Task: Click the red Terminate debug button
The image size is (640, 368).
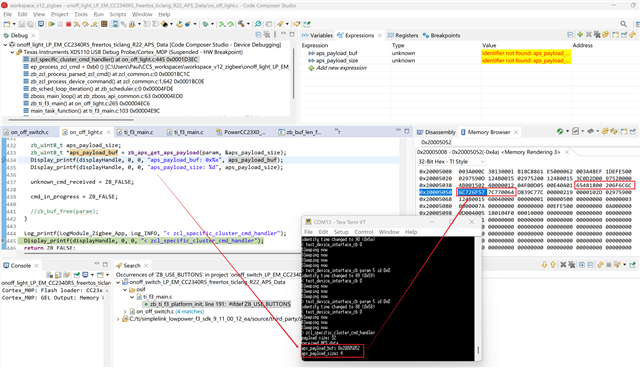Action: [69, 24]
